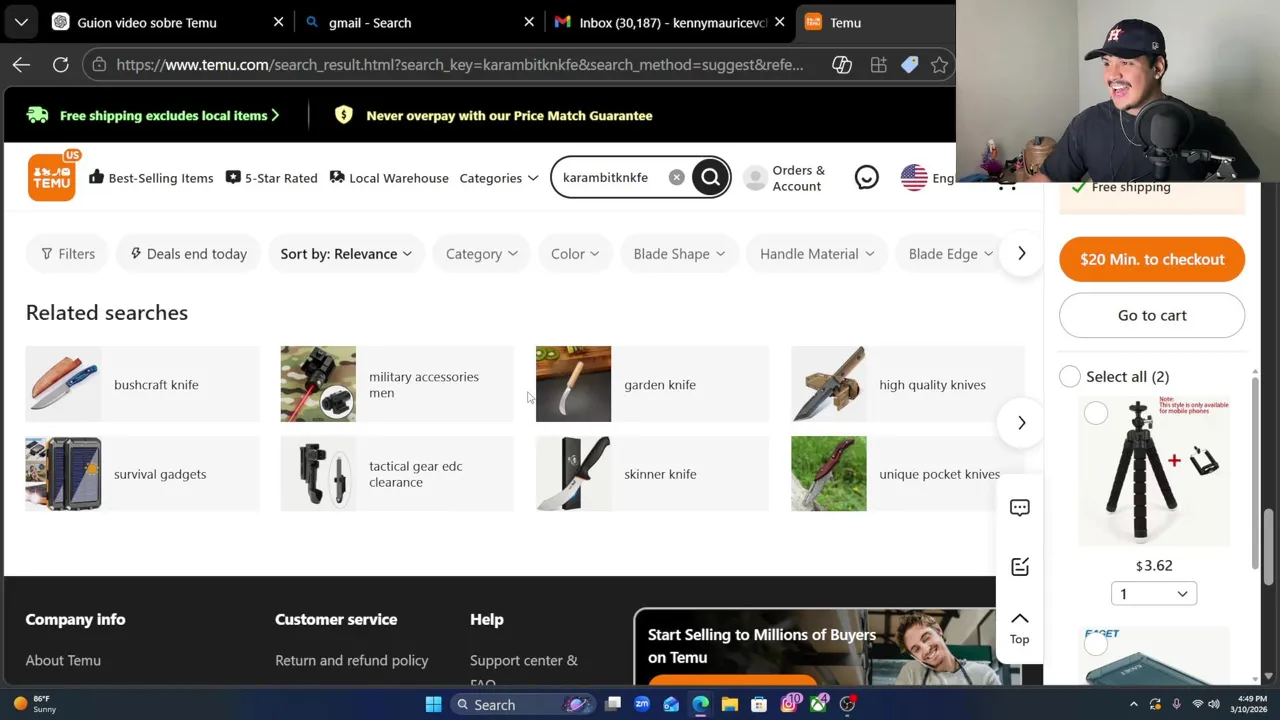Screen dimensions: 1280x720
Task: Change tripod quantity dropdown showing 1
Action: 1153,594
